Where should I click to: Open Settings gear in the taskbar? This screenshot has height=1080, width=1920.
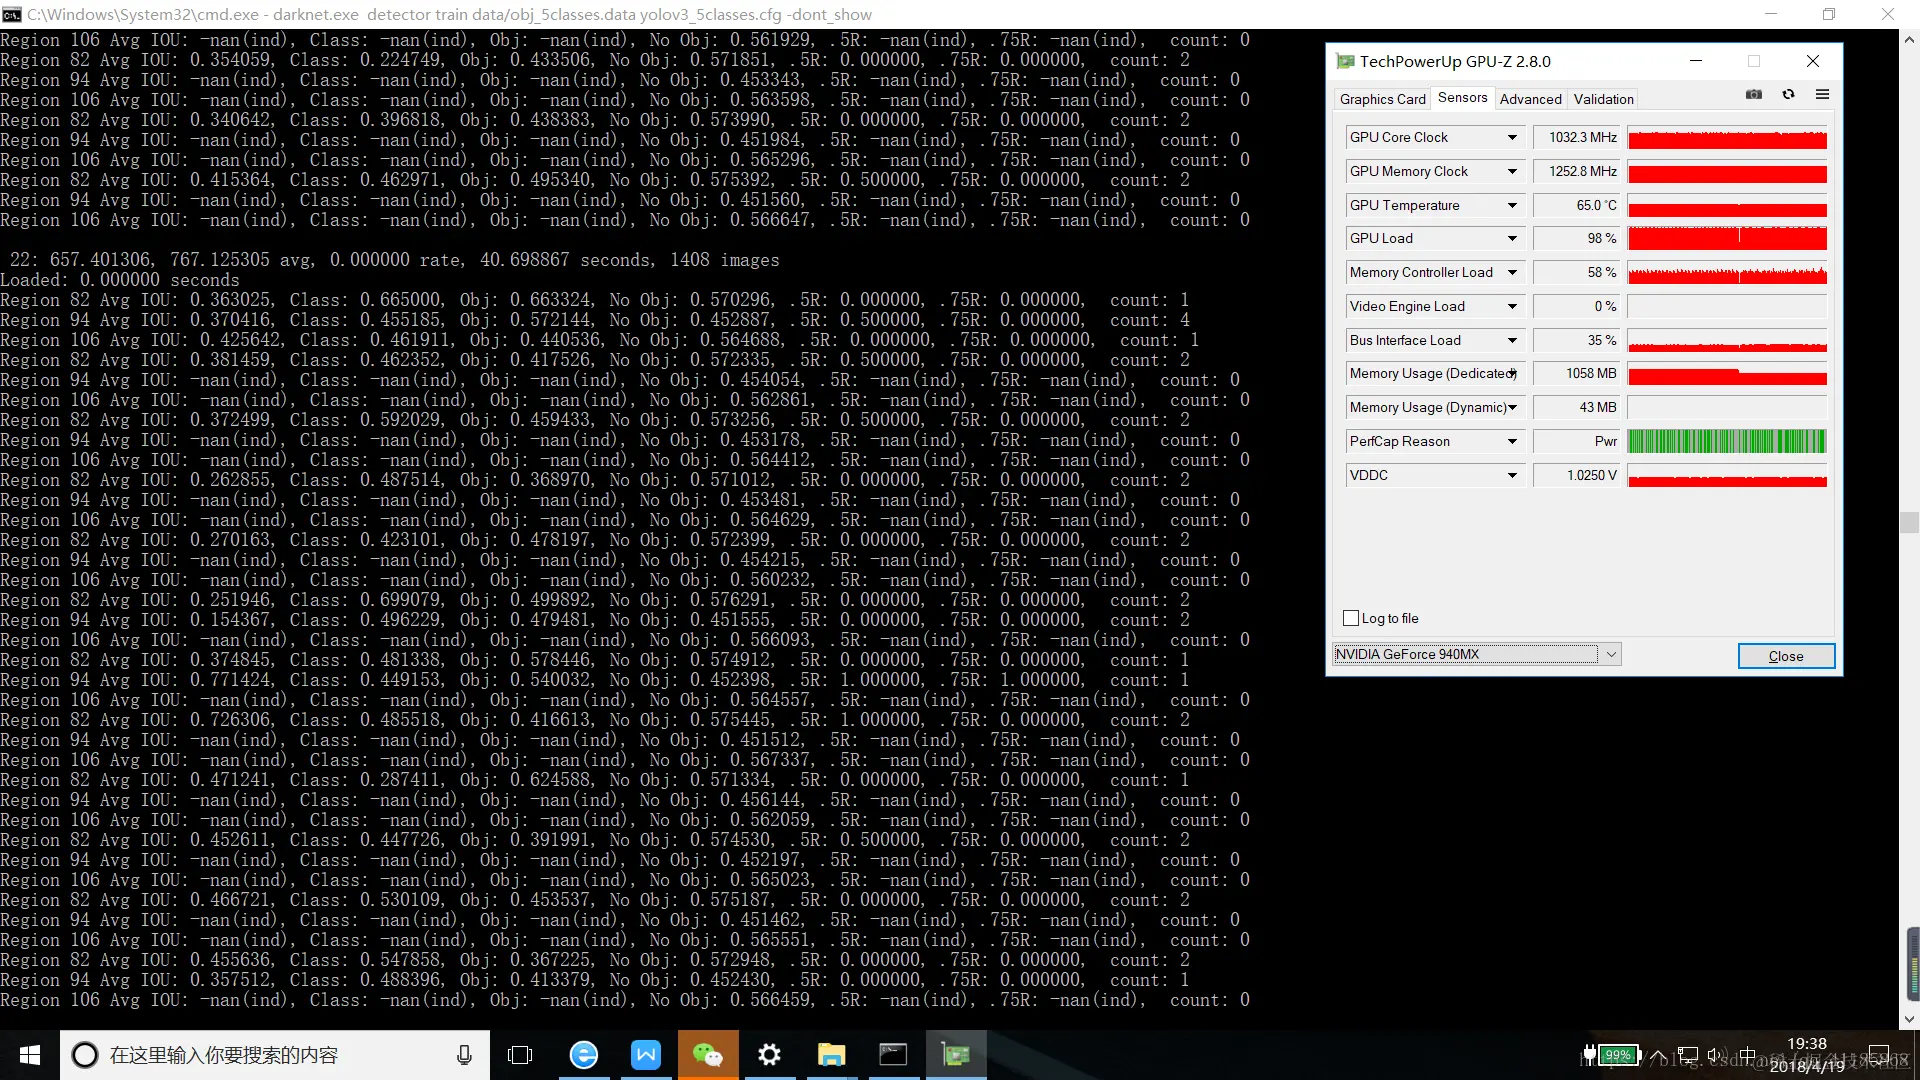pos(769,1055)
